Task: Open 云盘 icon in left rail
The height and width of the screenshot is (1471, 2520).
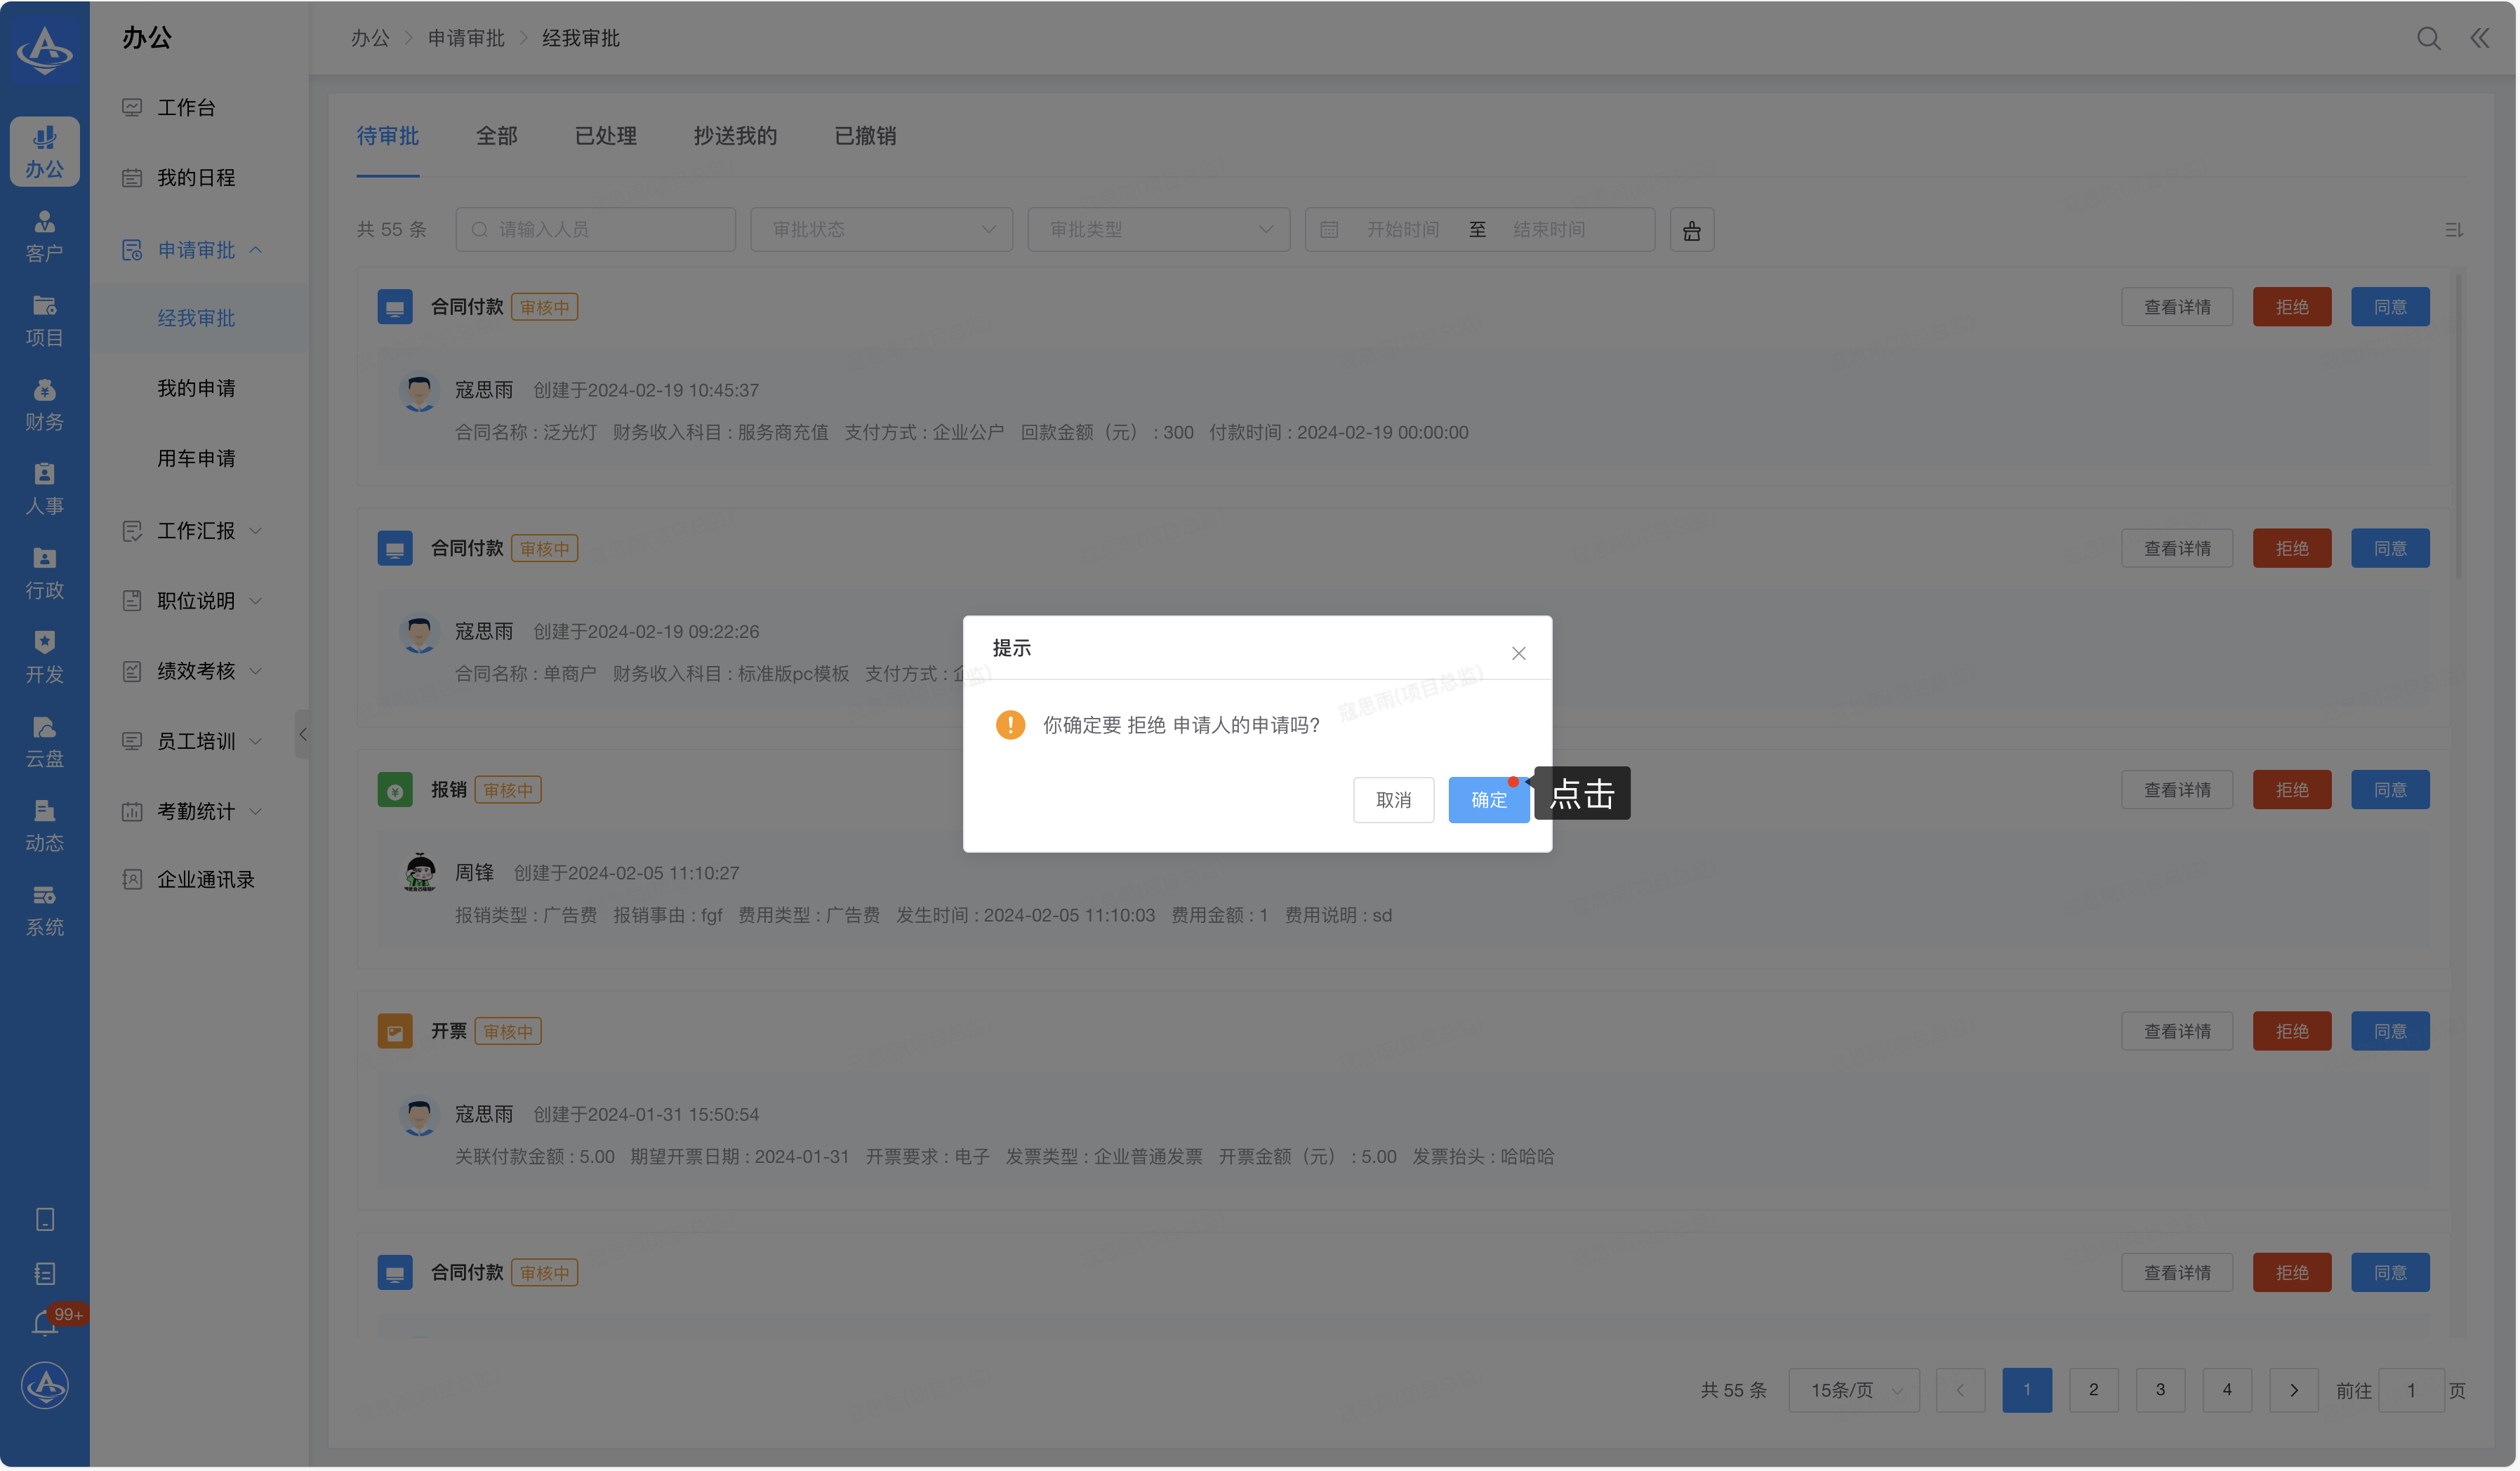Action: pos(44,742)
